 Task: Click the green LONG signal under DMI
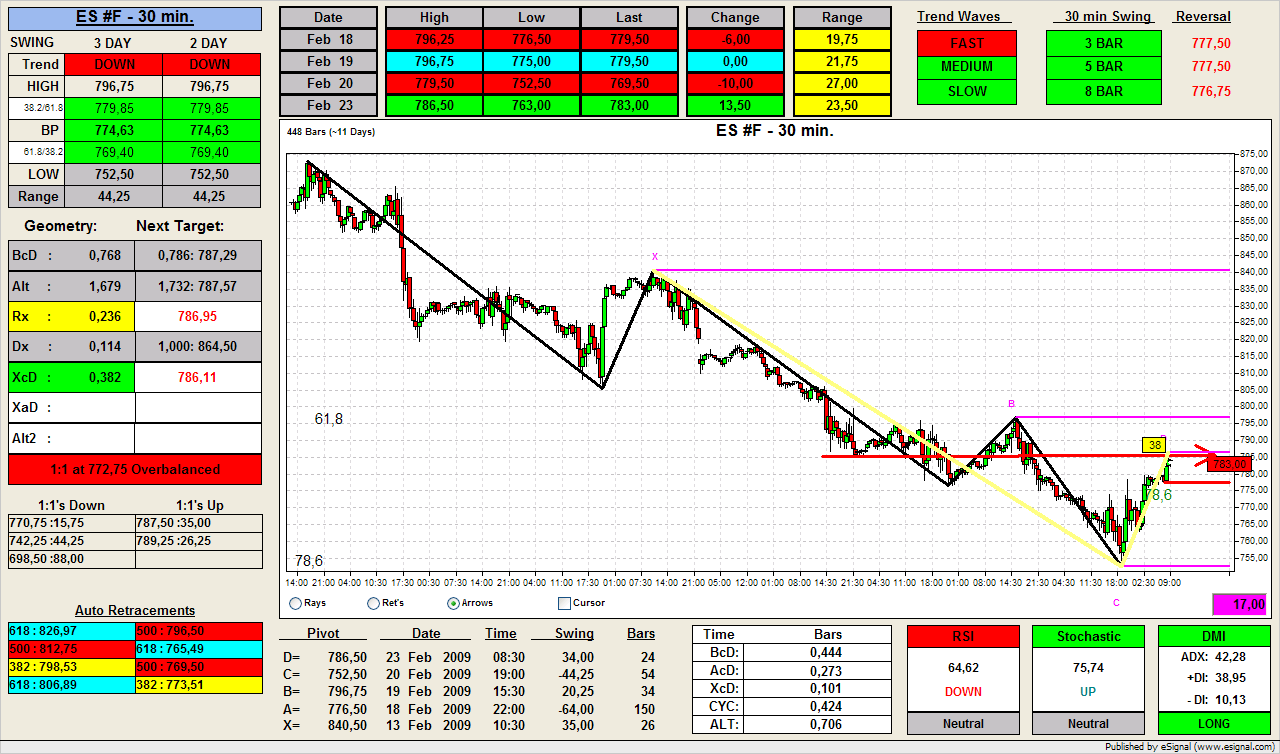pos(1212,723)
